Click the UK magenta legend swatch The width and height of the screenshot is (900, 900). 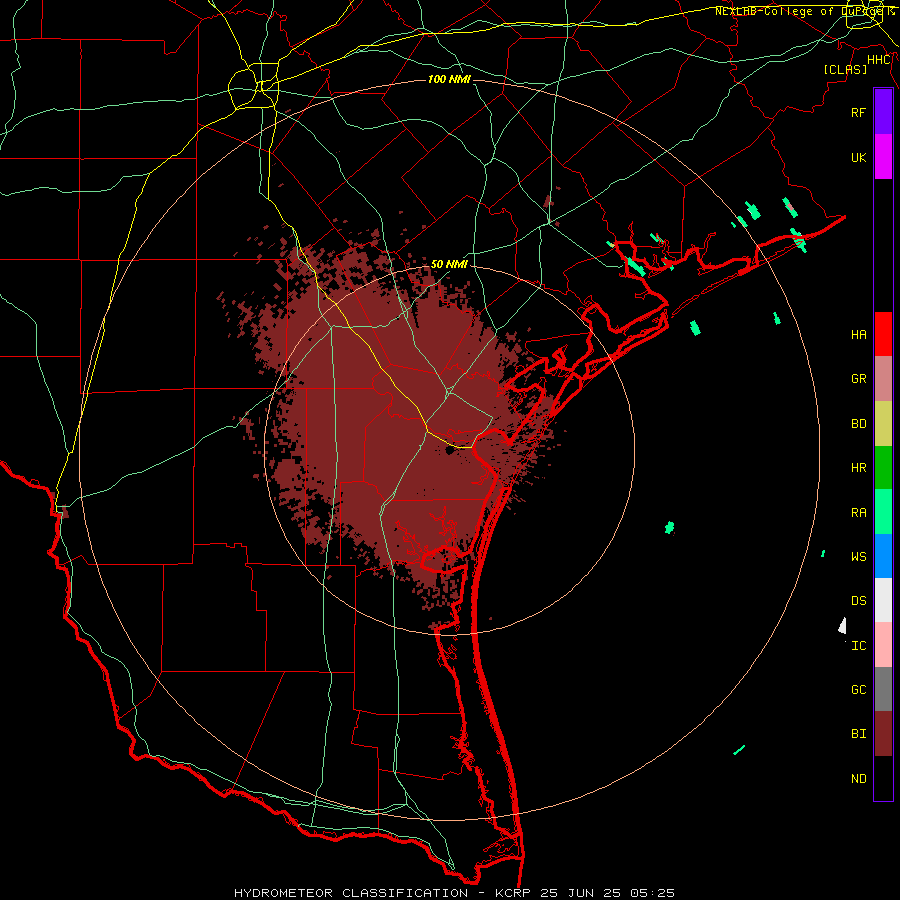tap(883, 157)
